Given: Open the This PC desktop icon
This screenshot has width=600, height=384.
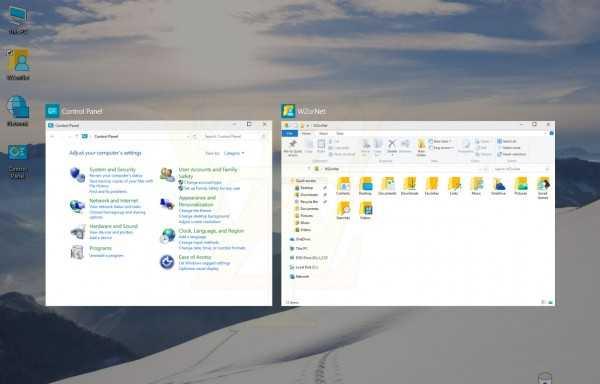Looking at the screenshot, I should point(18,20).
